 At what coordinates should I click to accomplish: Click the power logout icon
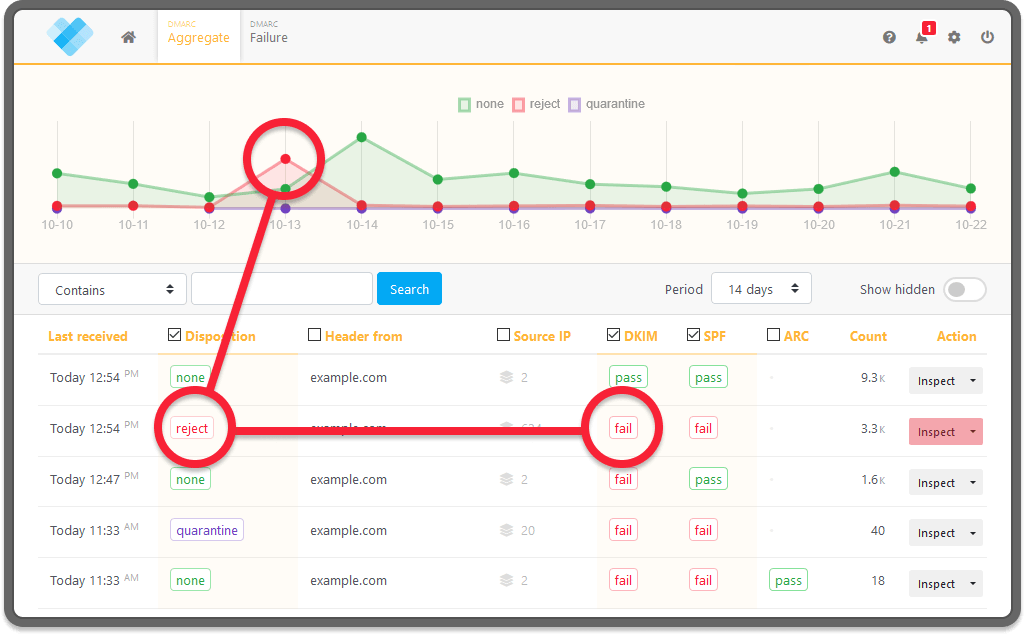987,37
